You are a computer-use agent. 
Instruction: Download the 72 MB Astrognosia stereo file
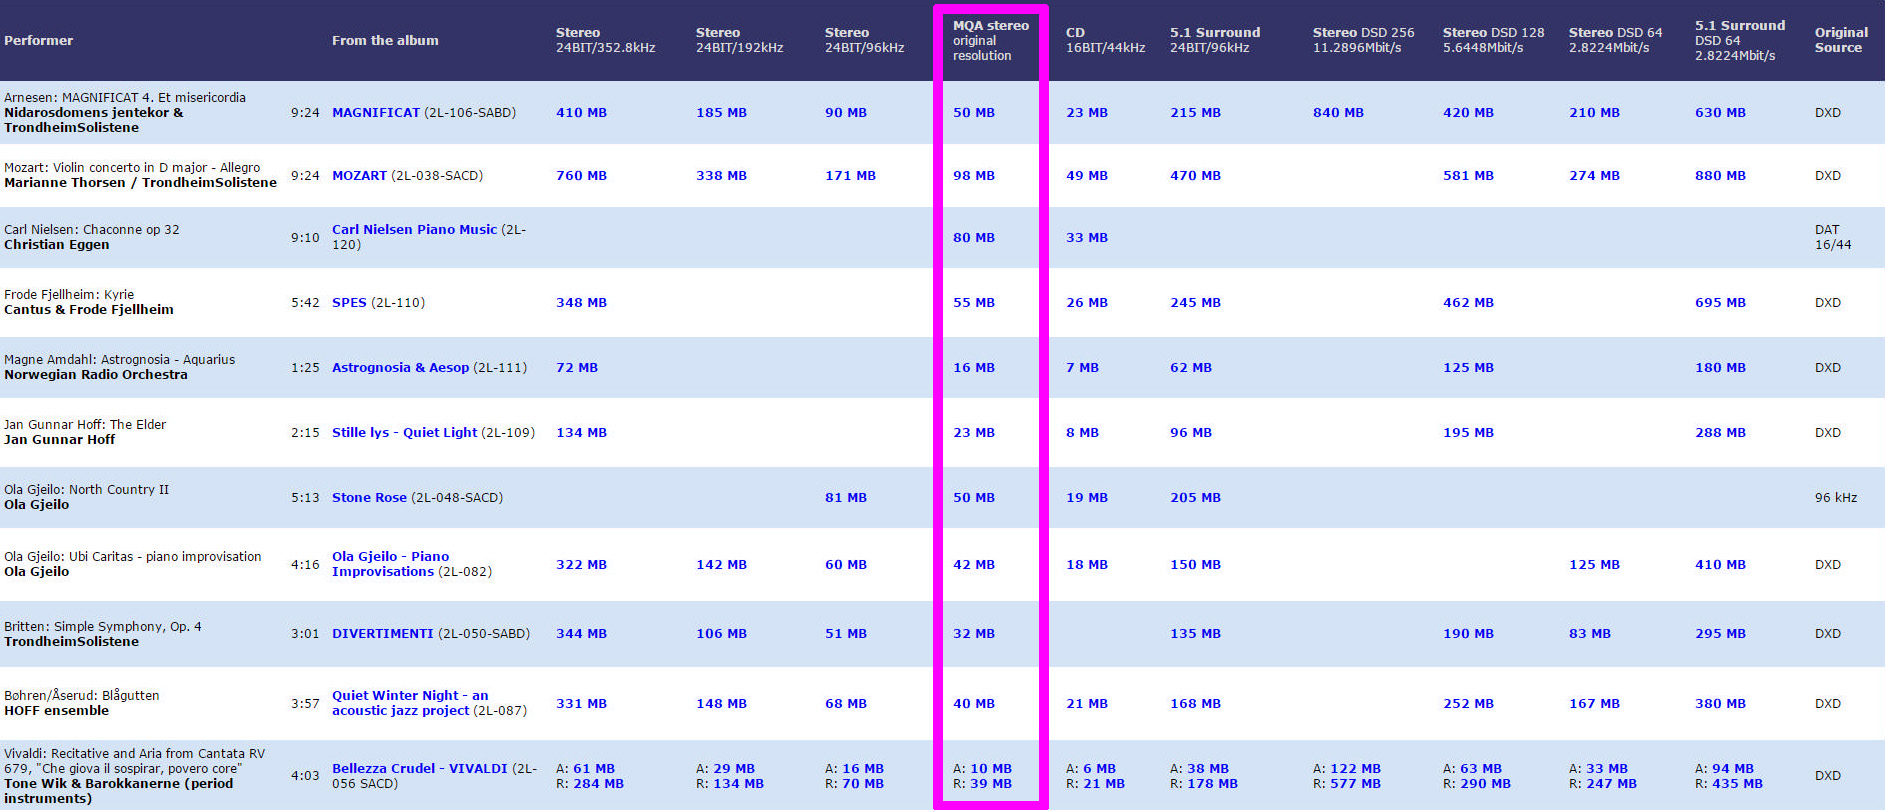pyautogui.click(x=577, y=368)
